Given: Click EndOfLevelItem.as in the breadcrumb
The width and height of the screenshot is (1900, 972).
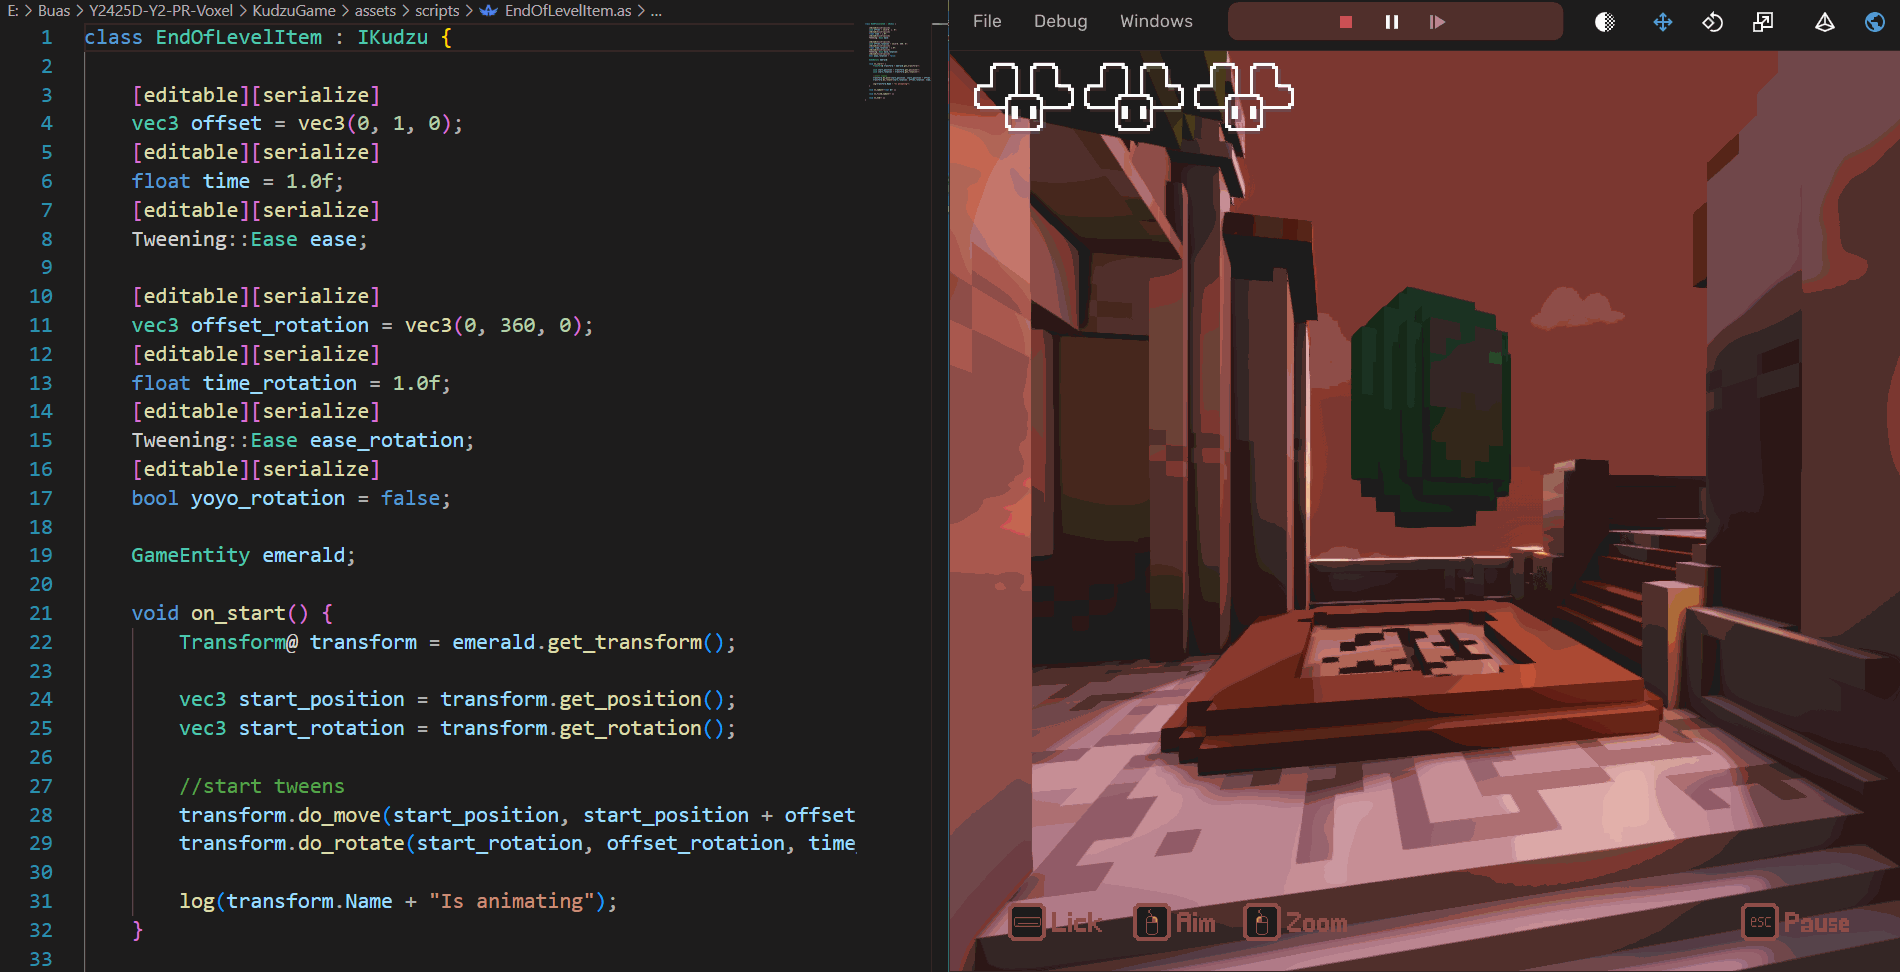Looking at the screenshot, I should point(566,11).
